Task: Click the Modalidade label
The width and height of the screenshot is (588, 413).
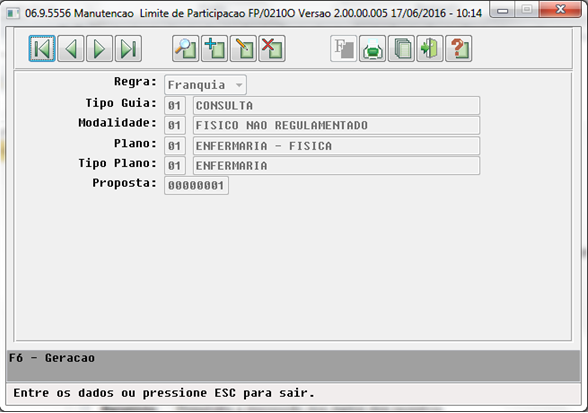Action: (x=117, y=123)
